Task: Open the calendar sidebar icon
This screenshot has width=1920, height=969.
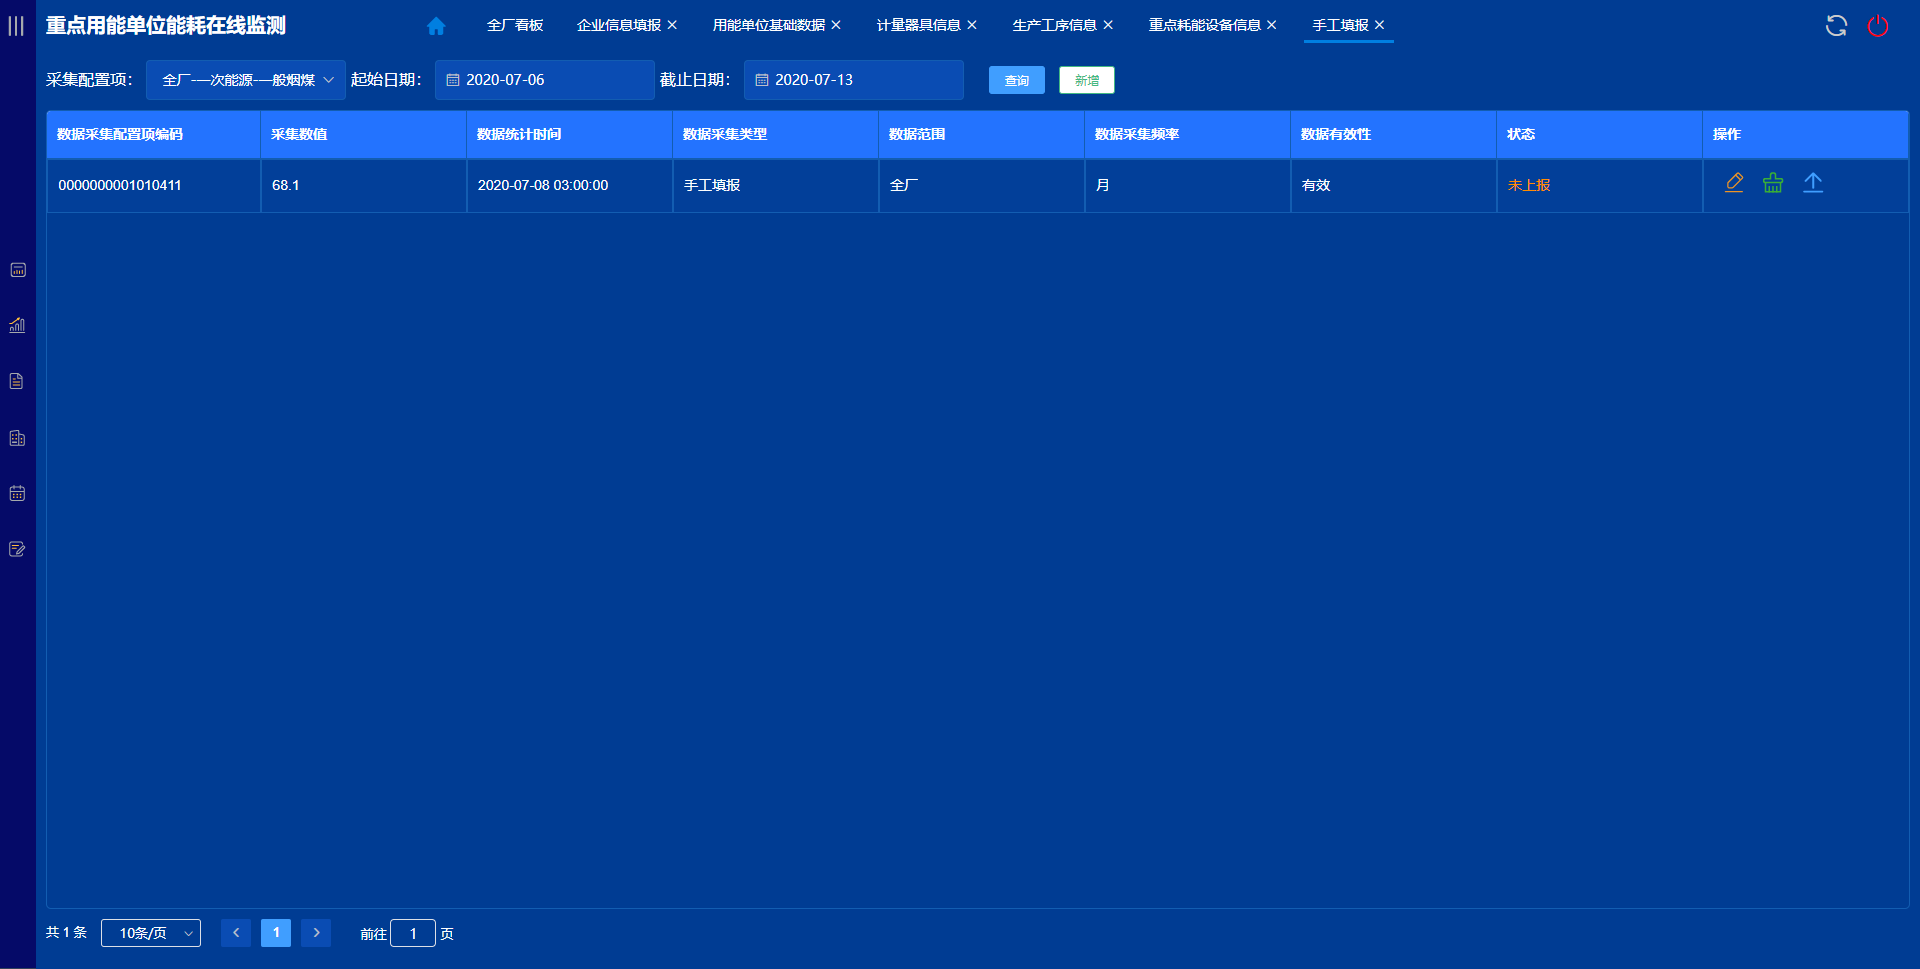Action: [x=18, y=493]
